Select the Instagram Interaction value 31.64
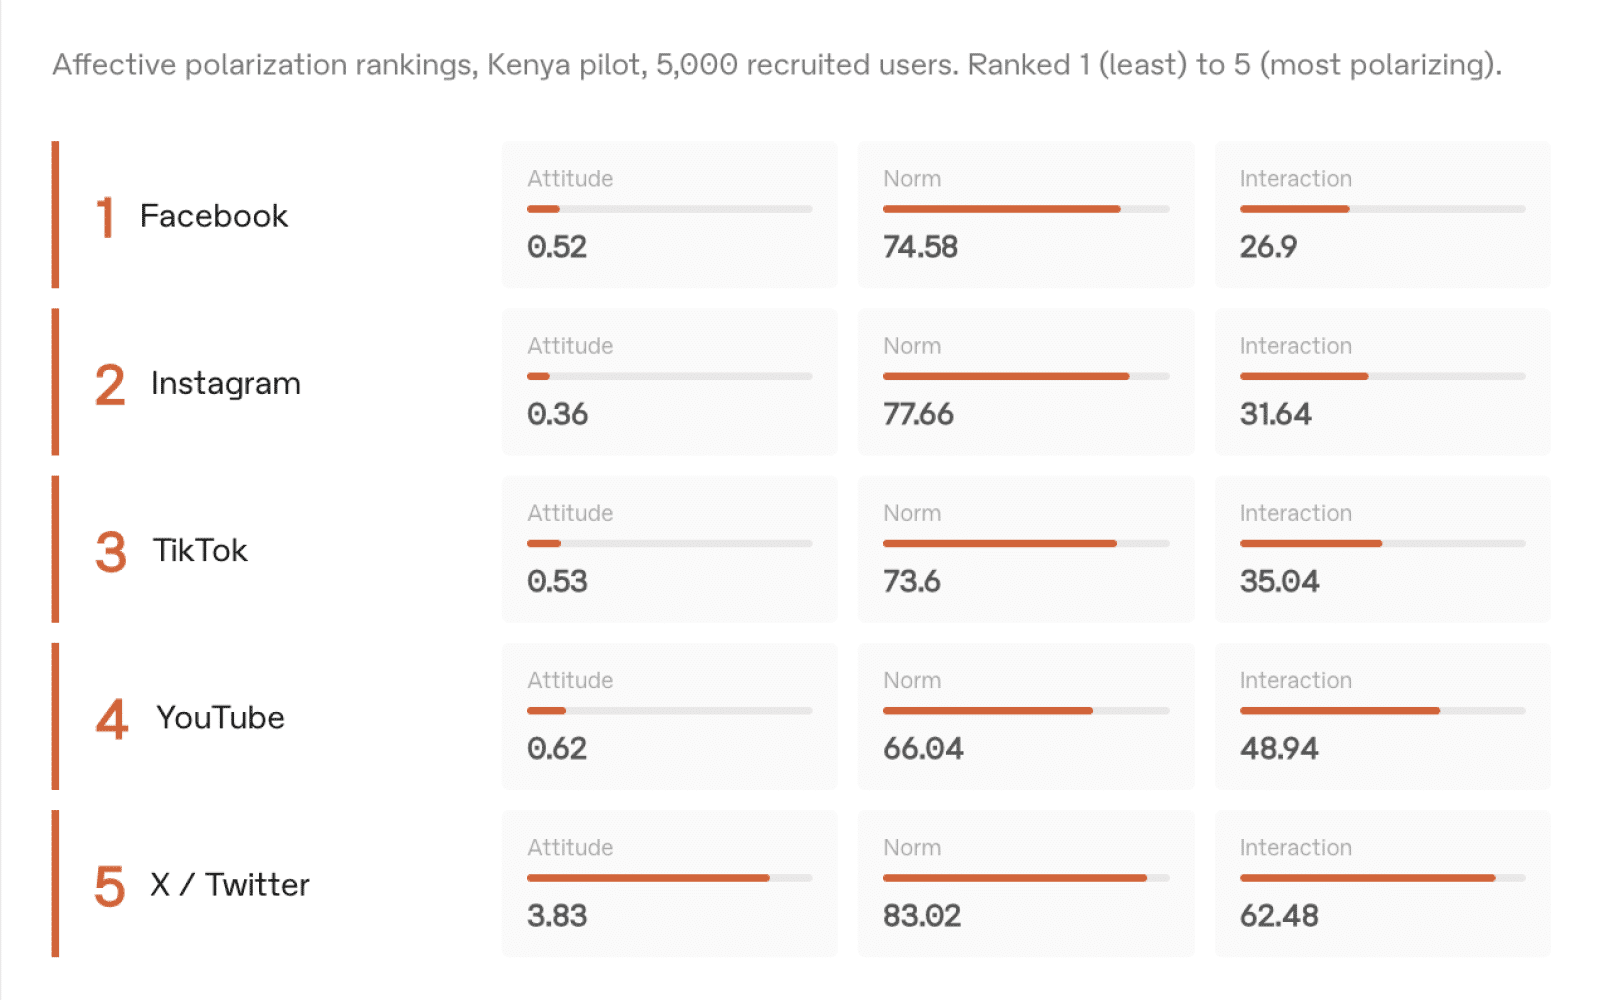The width and height of the screenshot is (1600, 1000). tap(1275, 414)
